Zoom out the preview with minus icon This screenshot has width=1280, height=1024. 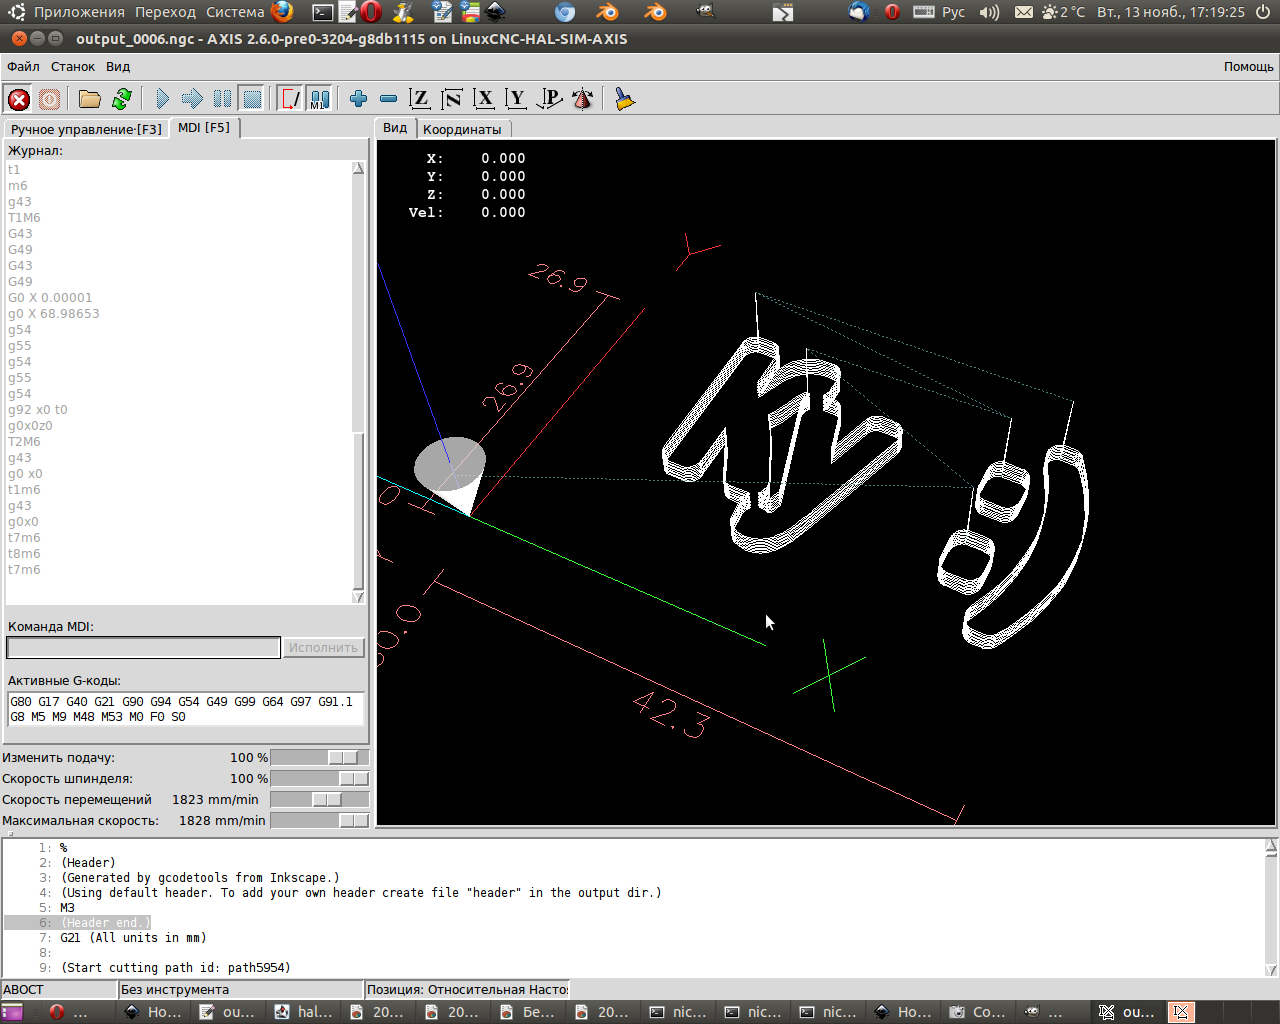389,99
